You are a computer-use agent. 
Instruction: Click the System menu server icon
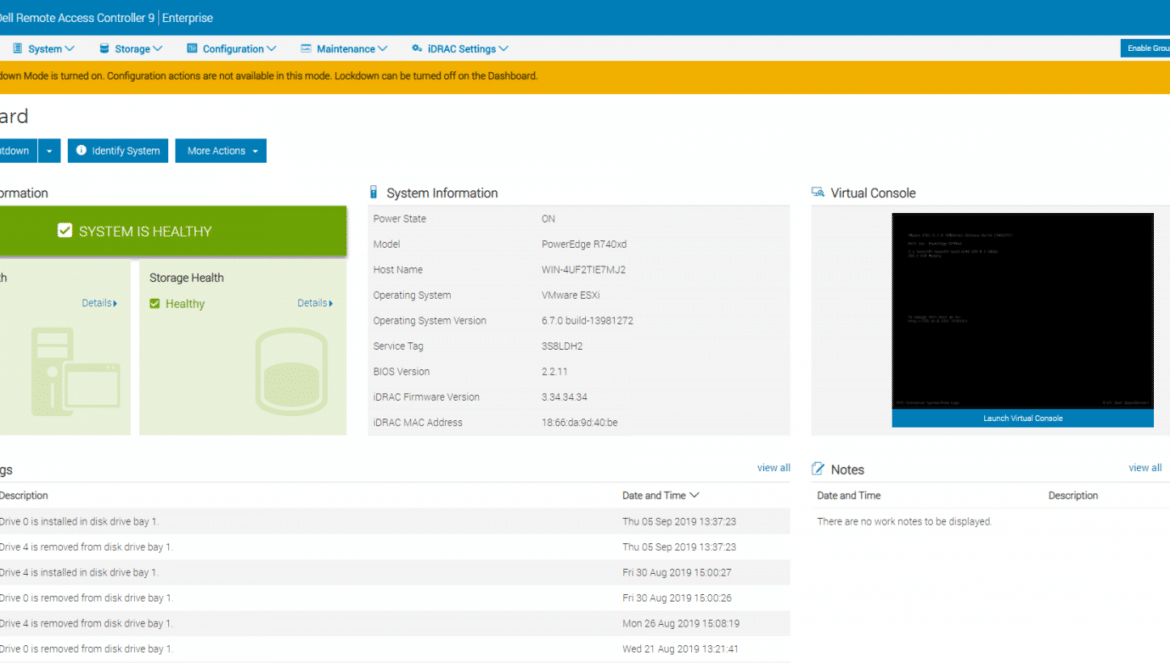(17, 48)
